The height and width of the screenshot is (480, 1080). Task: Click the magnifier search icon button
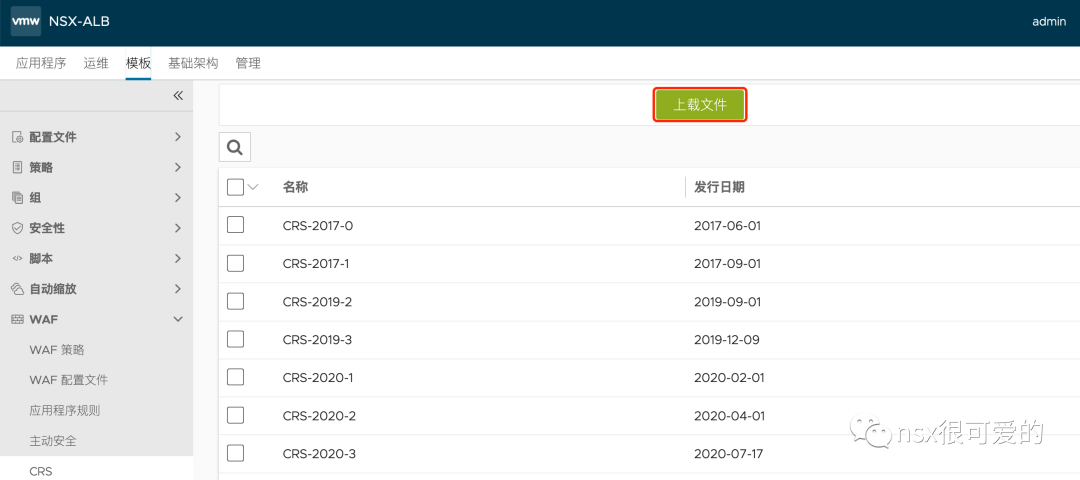(235, 147)
